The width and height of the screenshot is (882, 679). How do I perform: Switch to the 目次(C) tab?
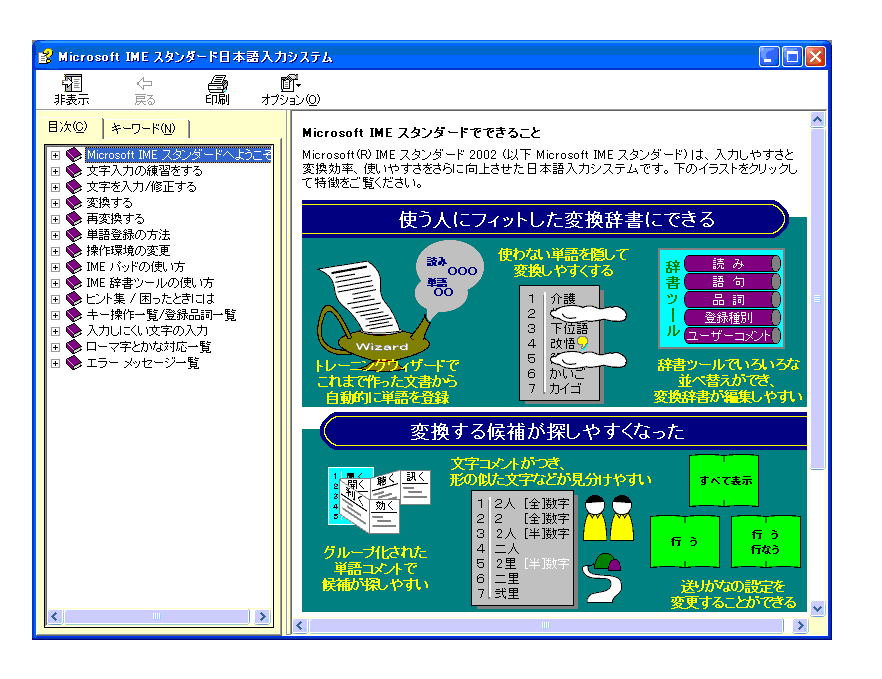(x=68, y=127)
